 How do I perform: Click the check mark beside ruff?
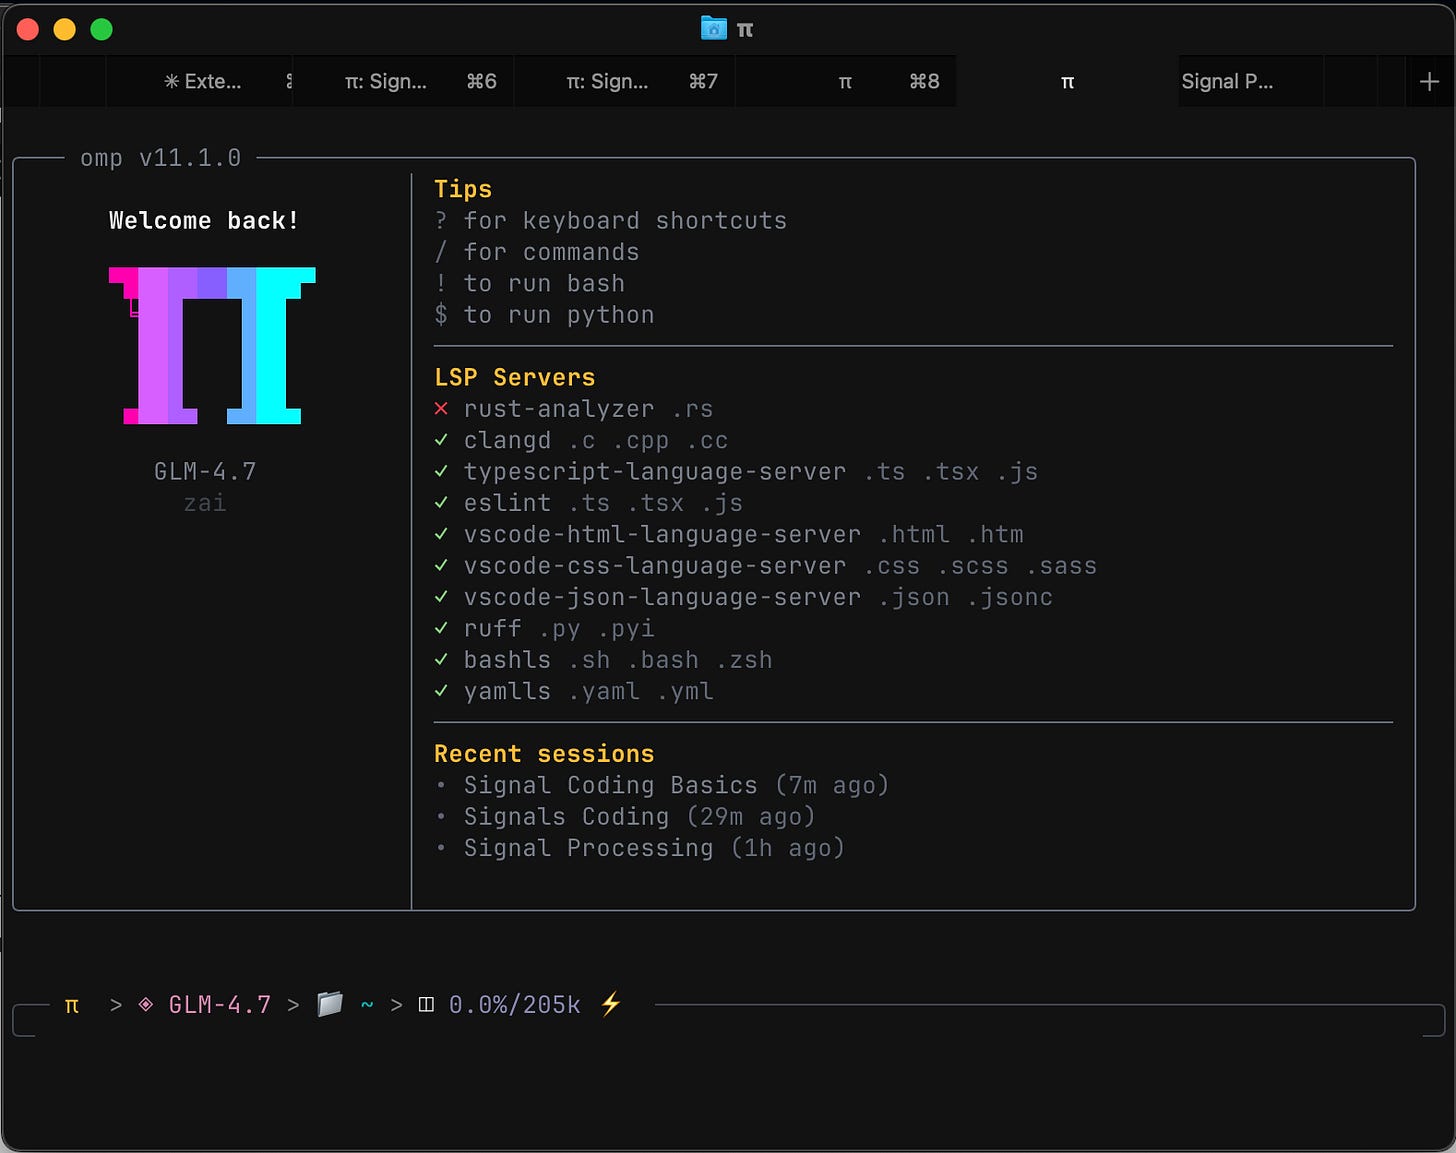pos(441,628)
